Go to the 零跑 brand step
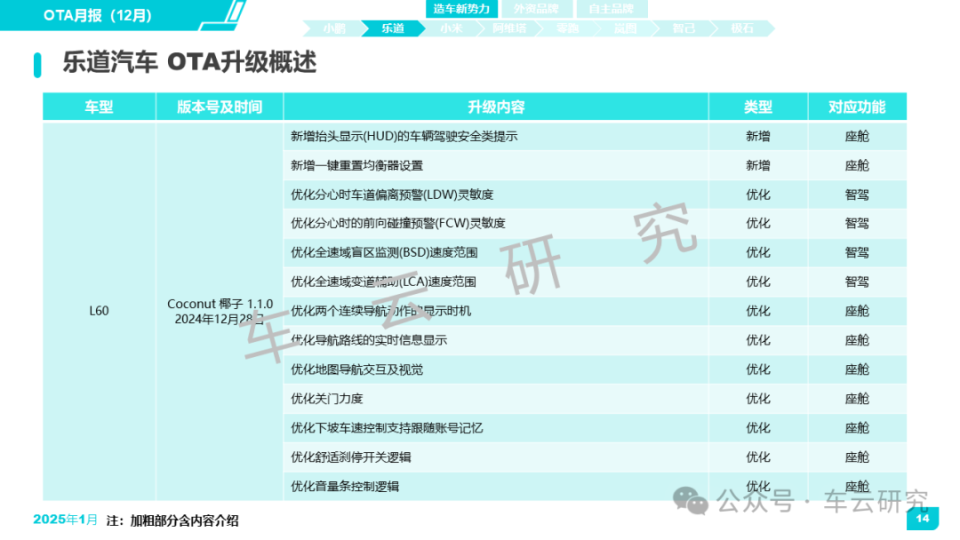Screen dimensions: 960x540 (x=568, y=28)
